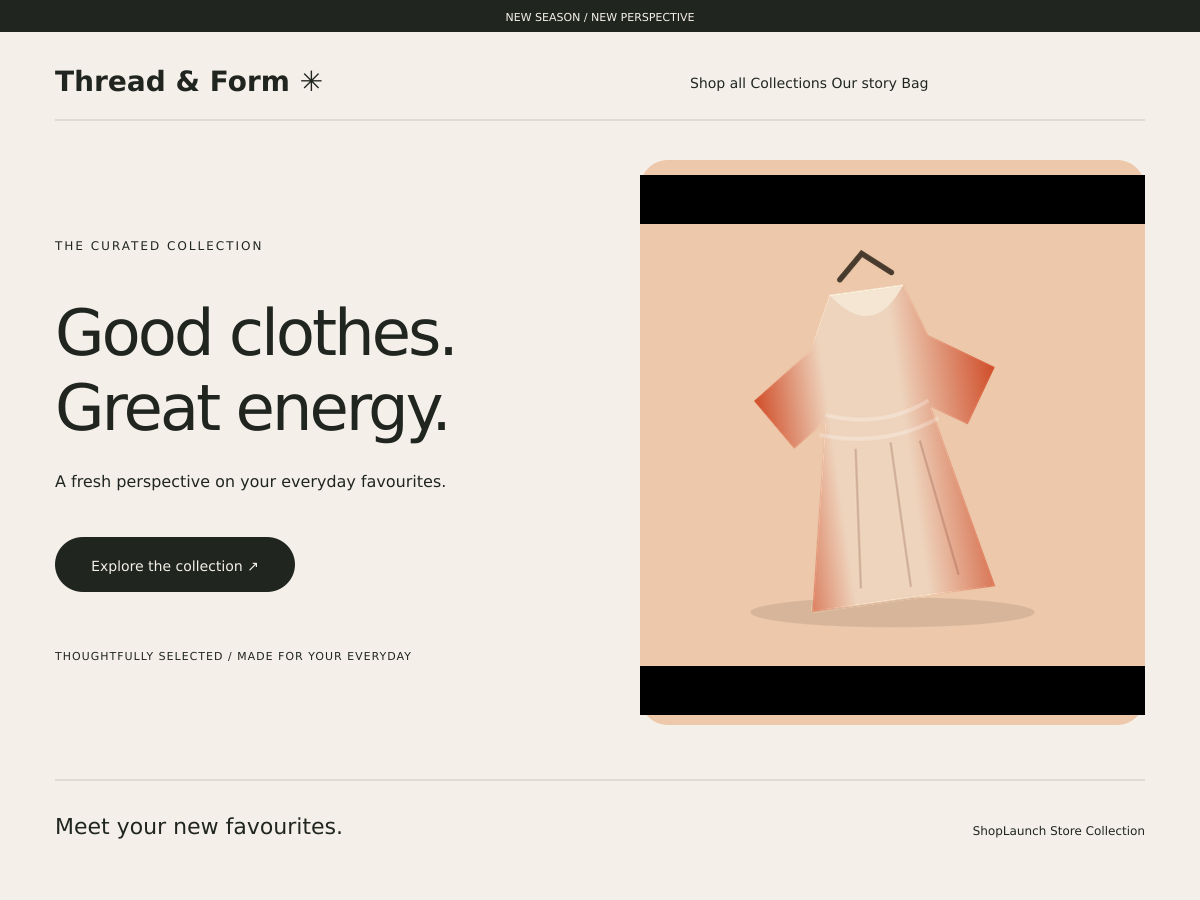The width and height of the screenshot is (1200, 900).
Task: Click the "Good clothes. Great energy." headline
Action: click(x=255, y=369)
